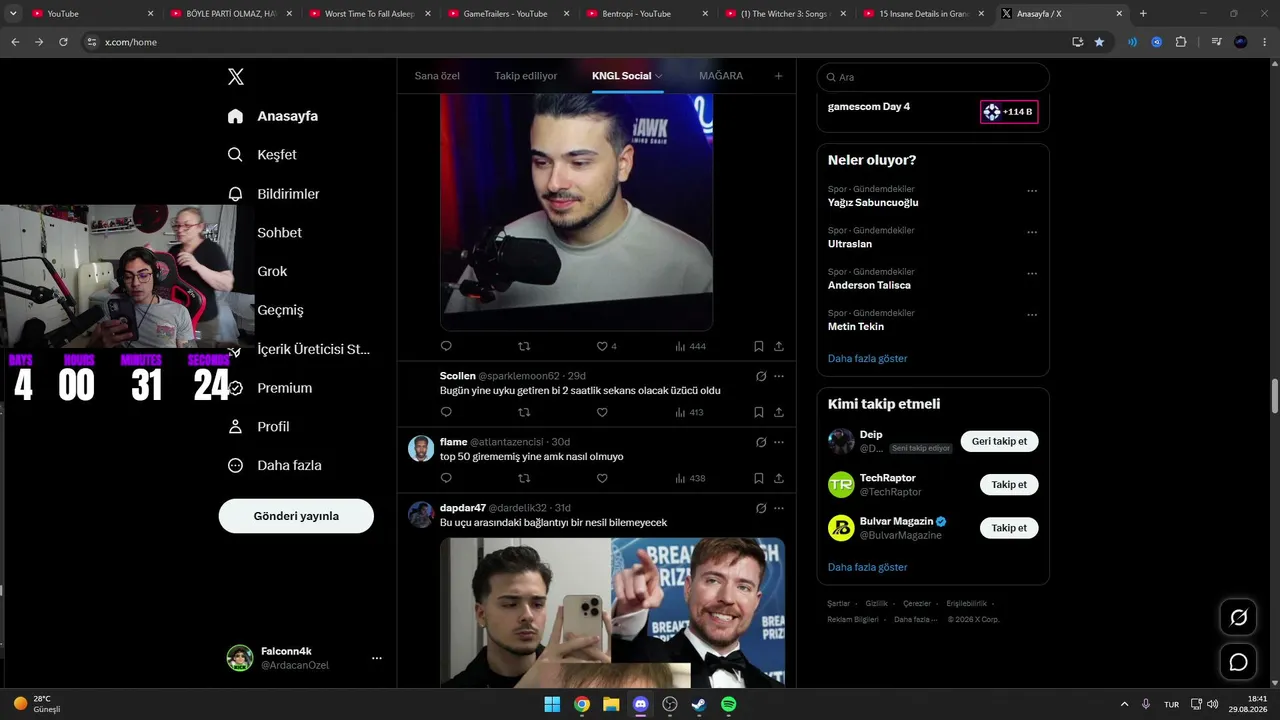Viewport: 1280px width, 720px height.
Task: Click the +114 B button for gamescom
Action: click(1009, 112)
